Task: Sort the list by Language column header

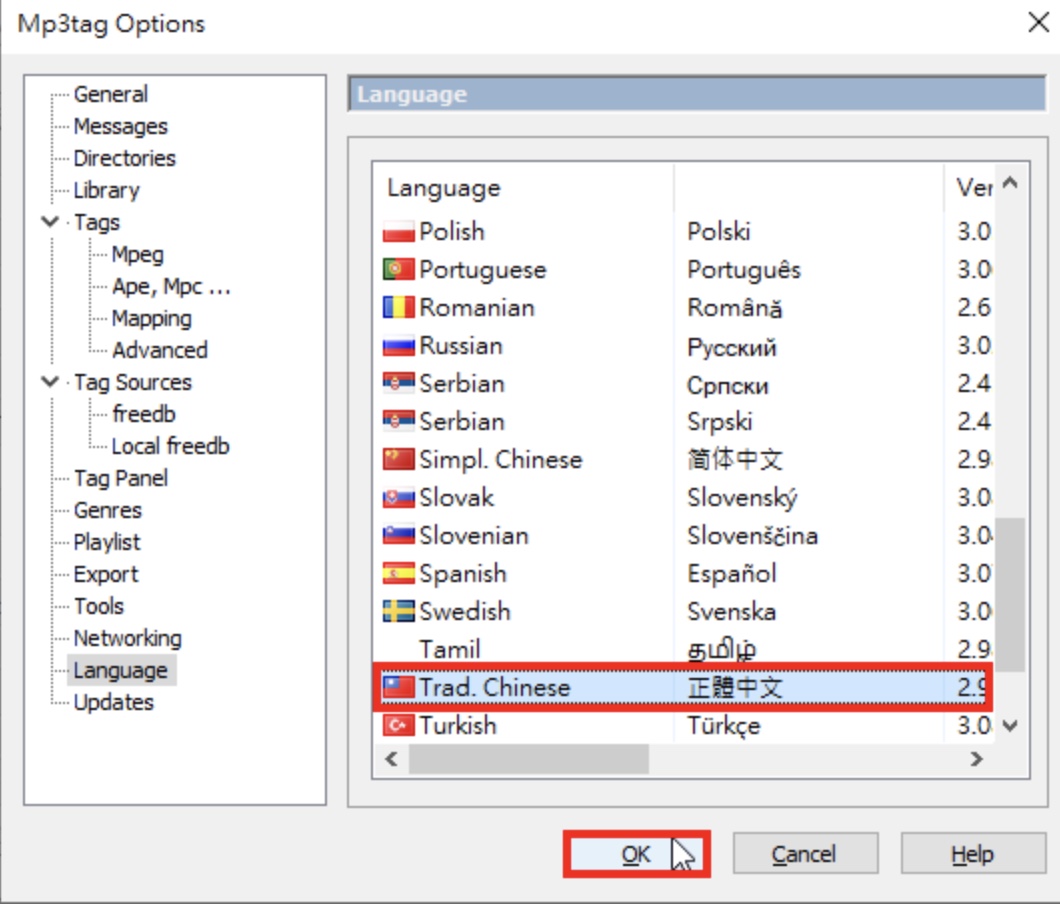Action: click(523, 188)
